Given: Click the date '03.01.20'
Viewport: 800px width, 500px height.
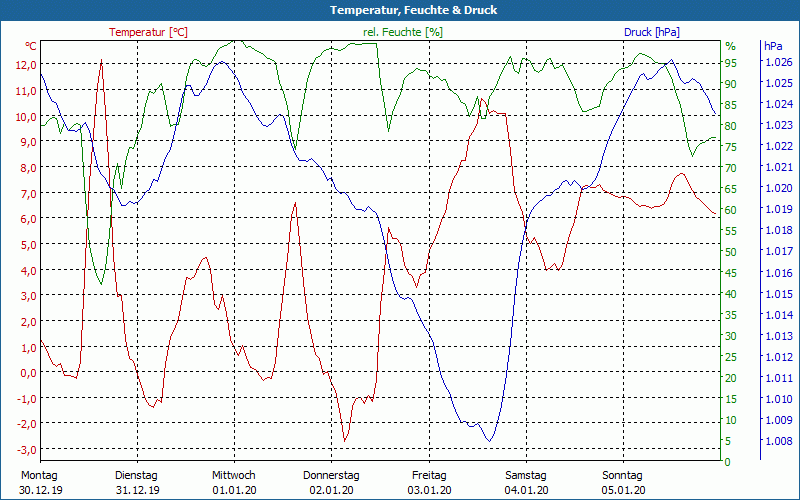Looking at the screenshot, I should point(430,490).
